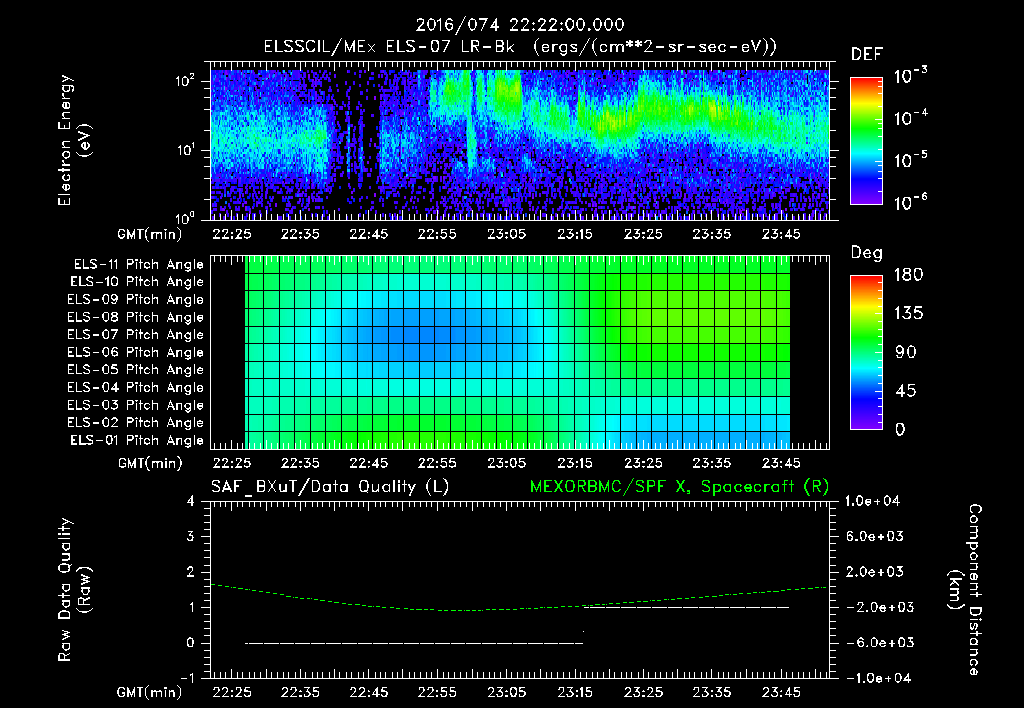Click the 0 label on the Deg color bar
The width and height of the screenshot is (1024, 708).
901,430
